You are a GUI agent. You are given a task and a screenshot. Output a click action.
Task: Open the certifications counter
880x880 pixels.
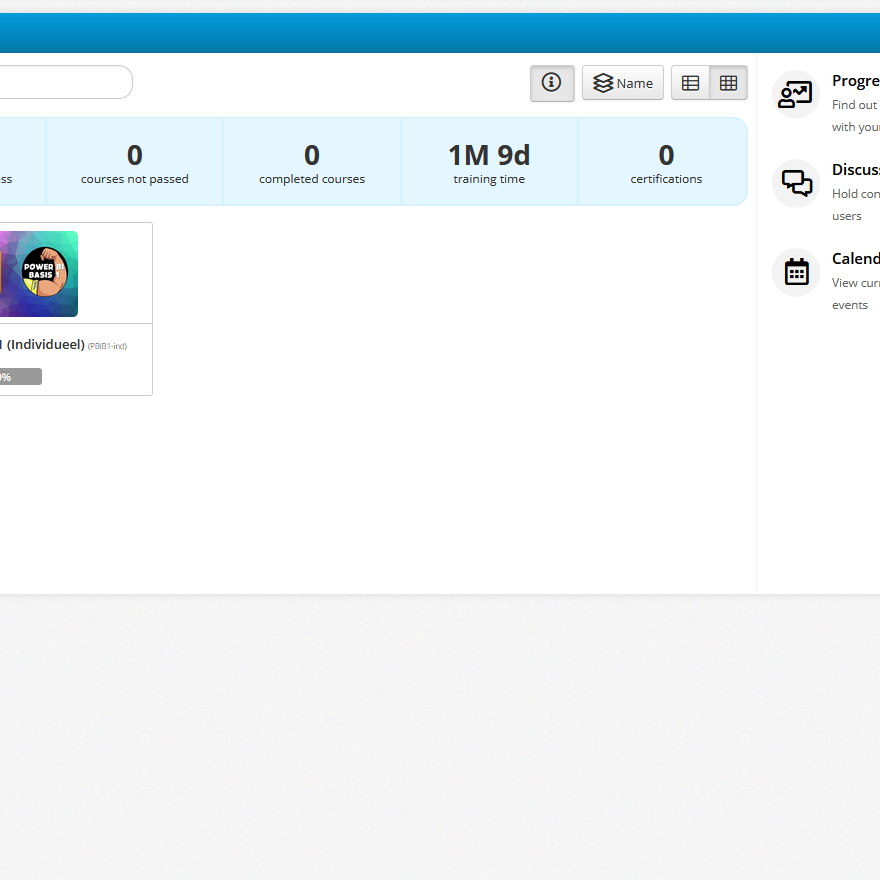666,162
